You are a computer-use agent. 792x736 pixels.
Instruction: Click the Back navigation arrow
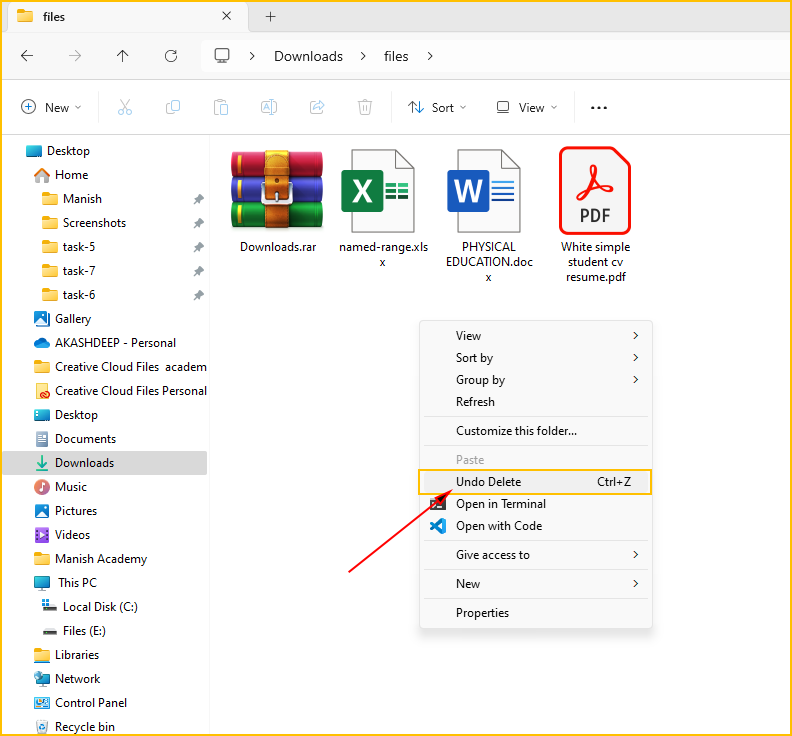click(27, 56)
